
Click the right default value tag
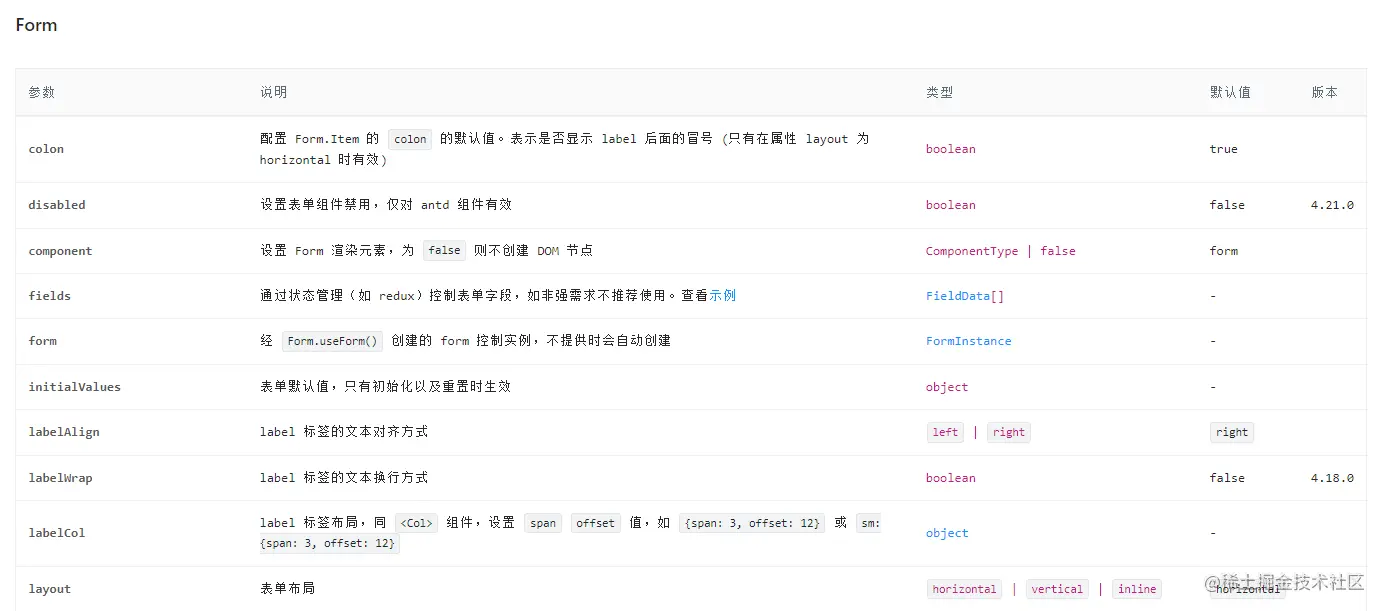pyautogui.click(x=1232, y=432)
